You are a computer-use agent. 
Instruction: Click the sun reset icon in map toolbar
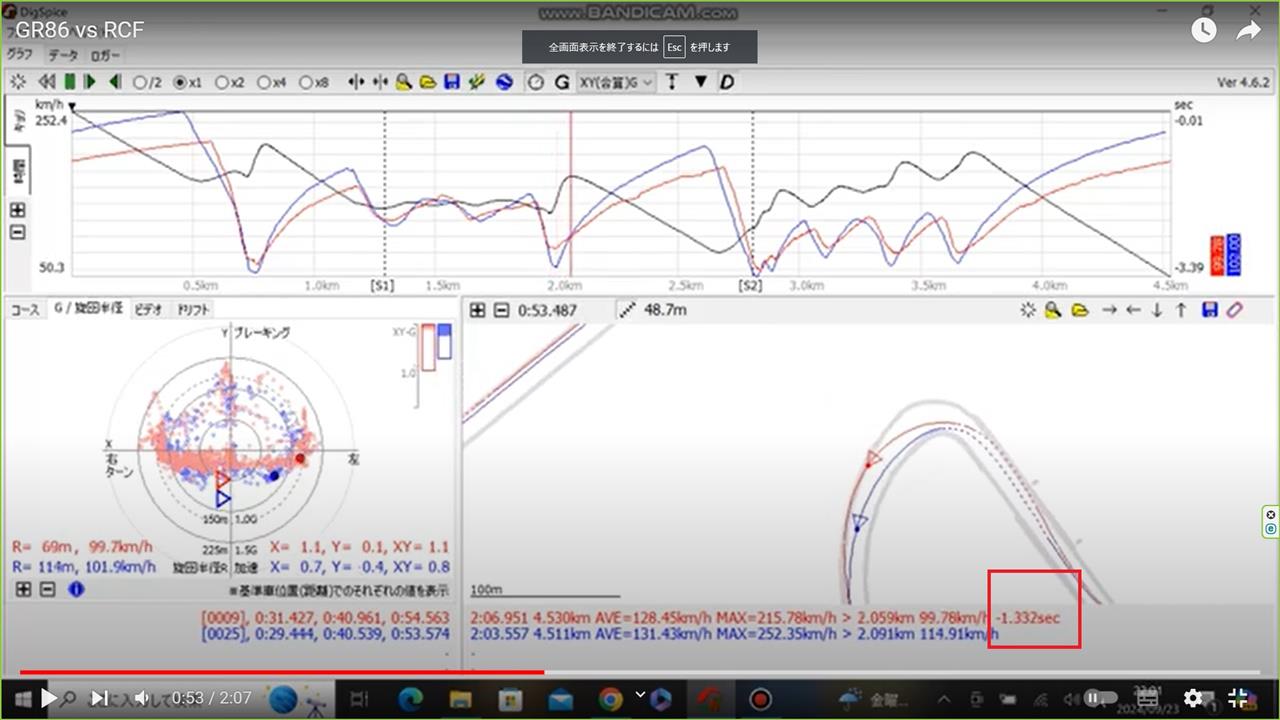point(1028,310)
